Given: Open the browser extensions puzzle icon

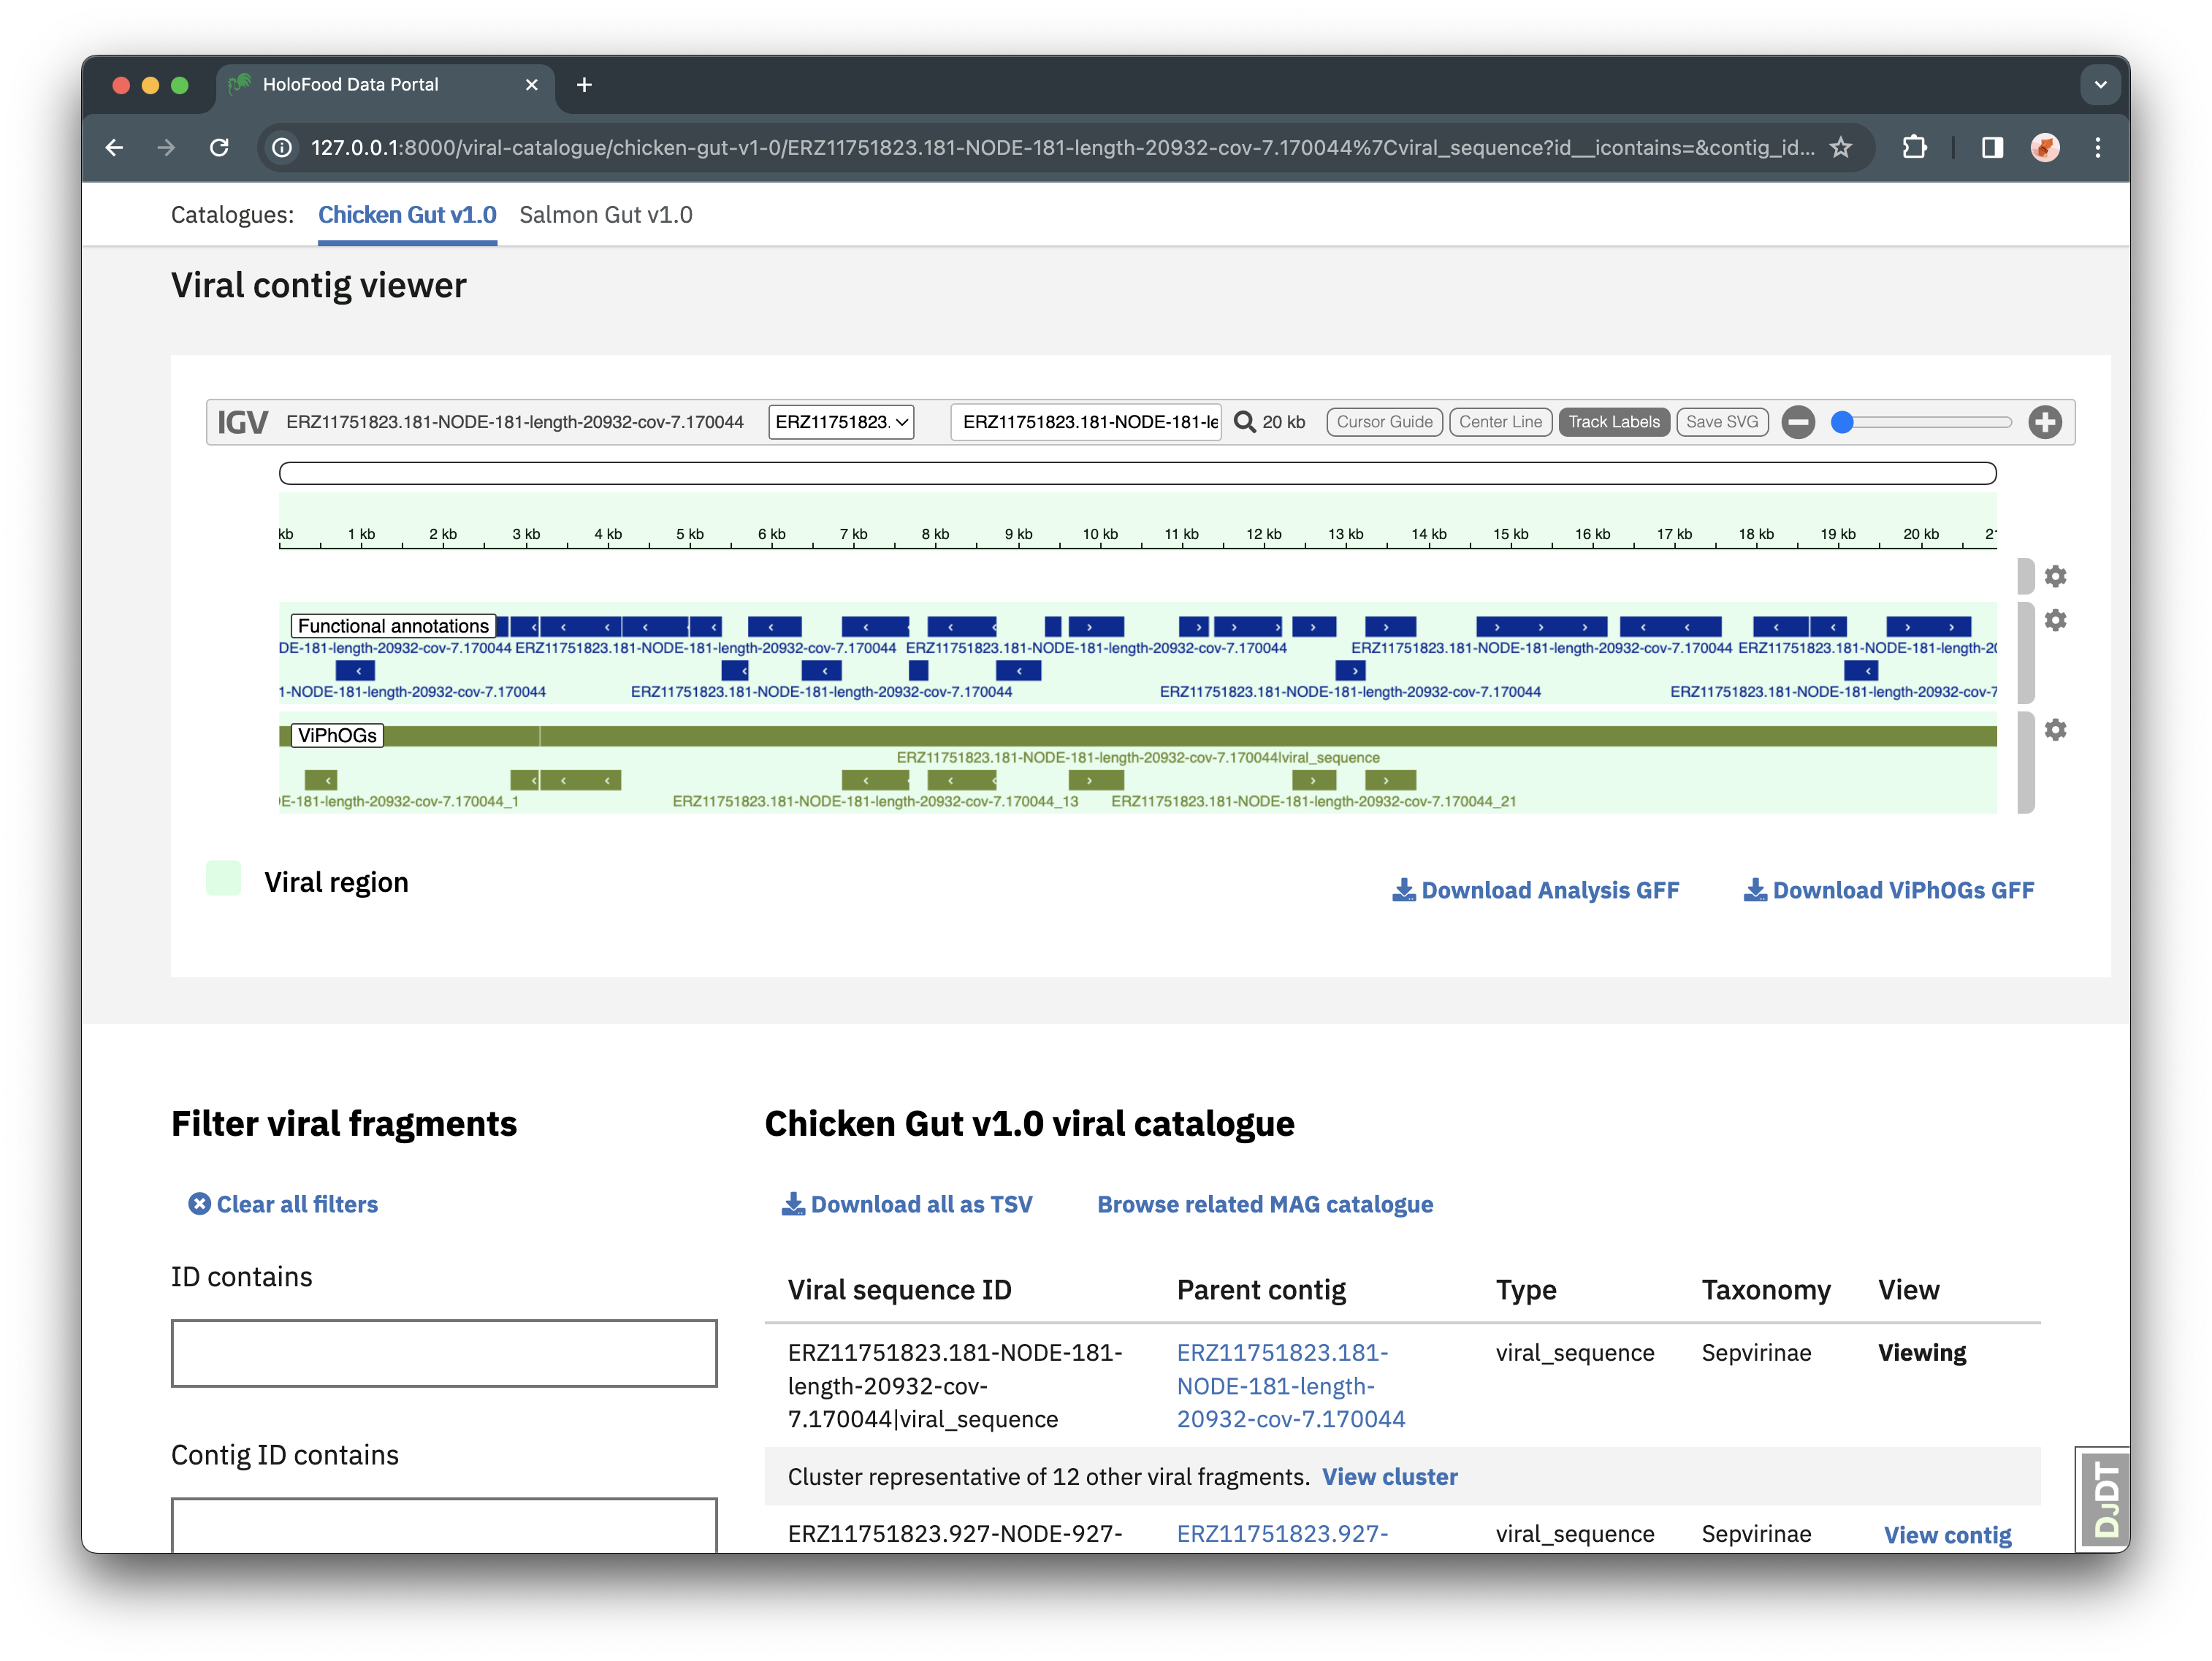Looking at the screenshot, I should coord(1914,148).
